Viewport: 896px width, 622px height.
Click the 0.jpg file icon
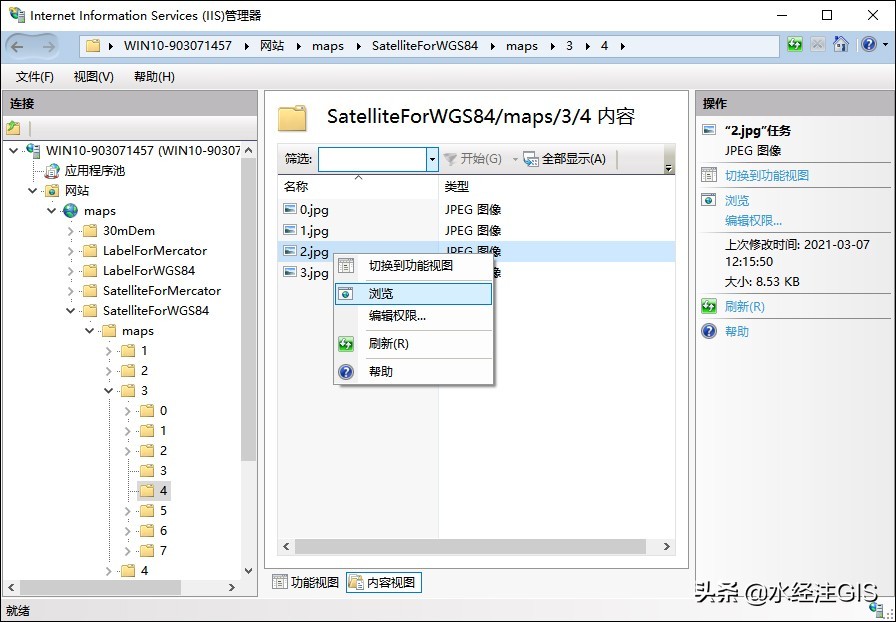coord(290,210)
